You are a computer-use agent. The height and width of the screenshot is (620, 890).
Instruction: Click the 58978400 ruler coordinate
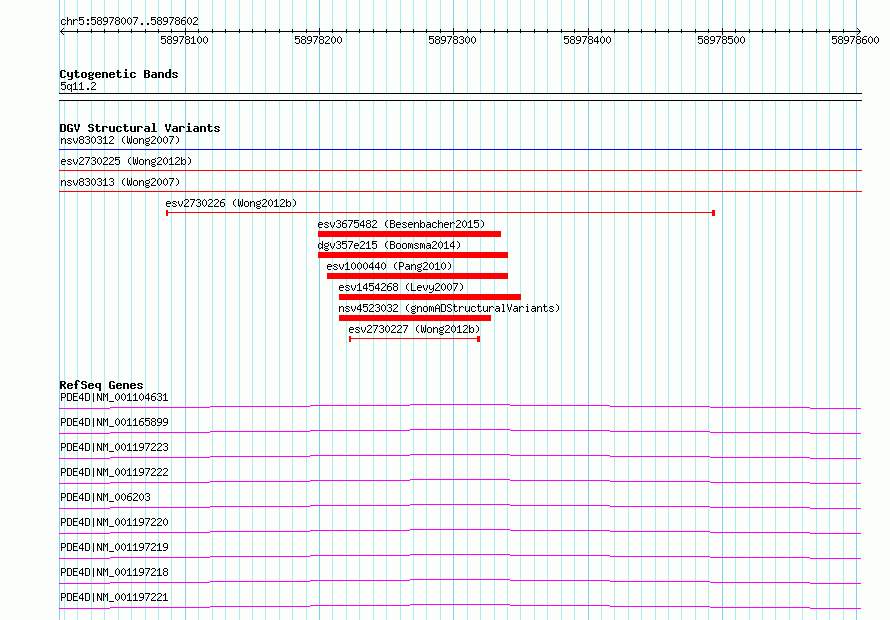587,40
